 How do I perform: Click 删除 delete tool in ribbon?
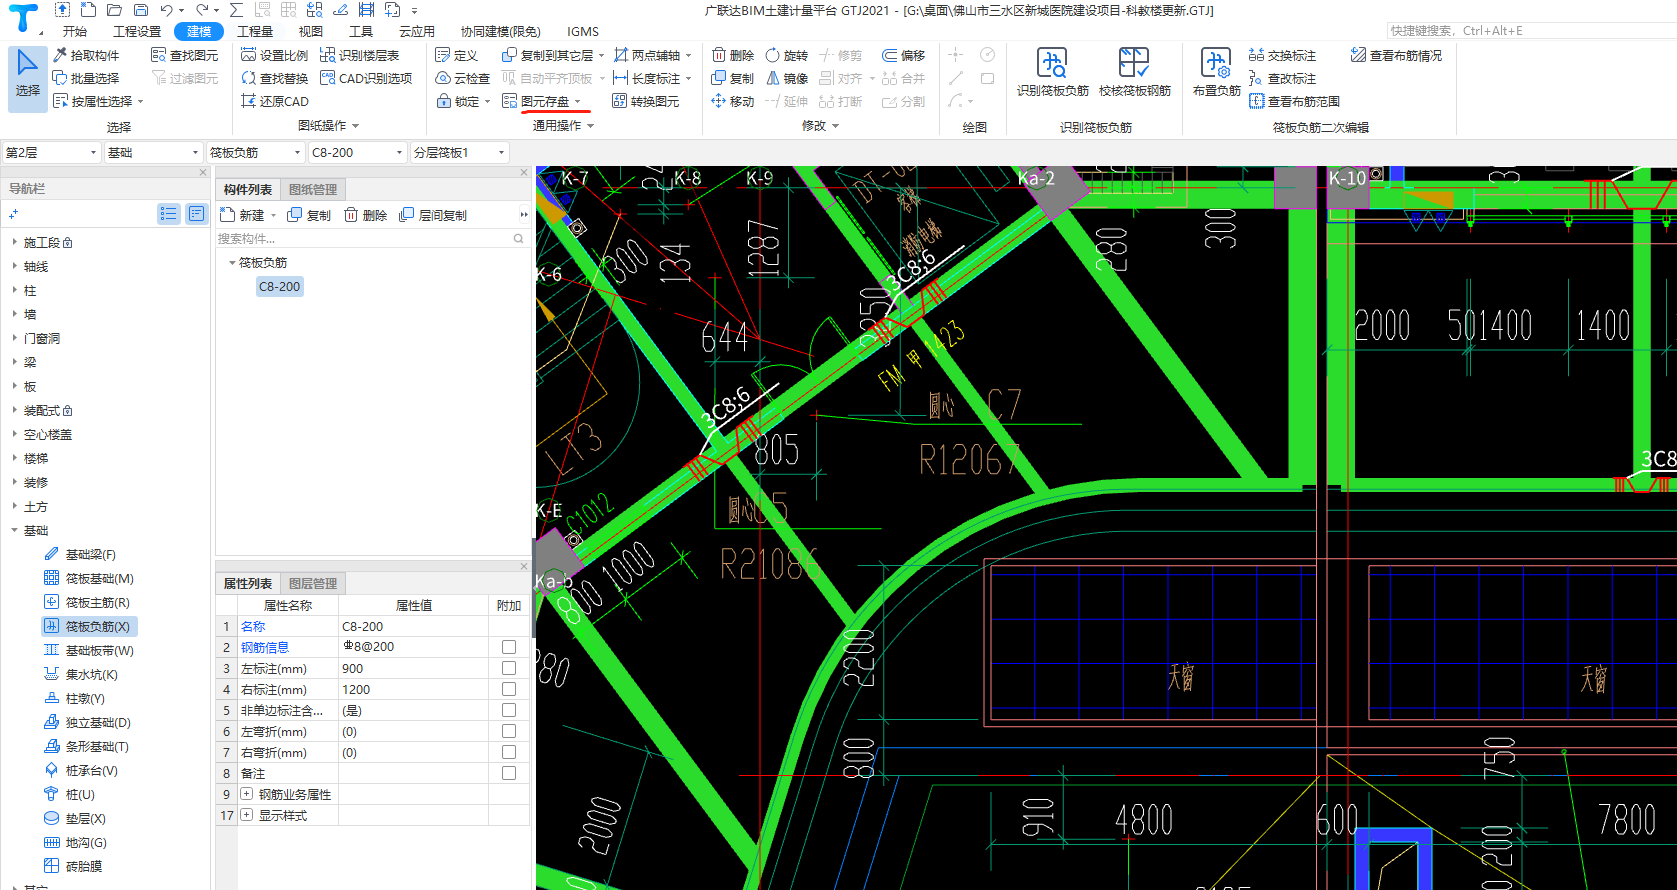pyautogui.click(x=732, y=56)
